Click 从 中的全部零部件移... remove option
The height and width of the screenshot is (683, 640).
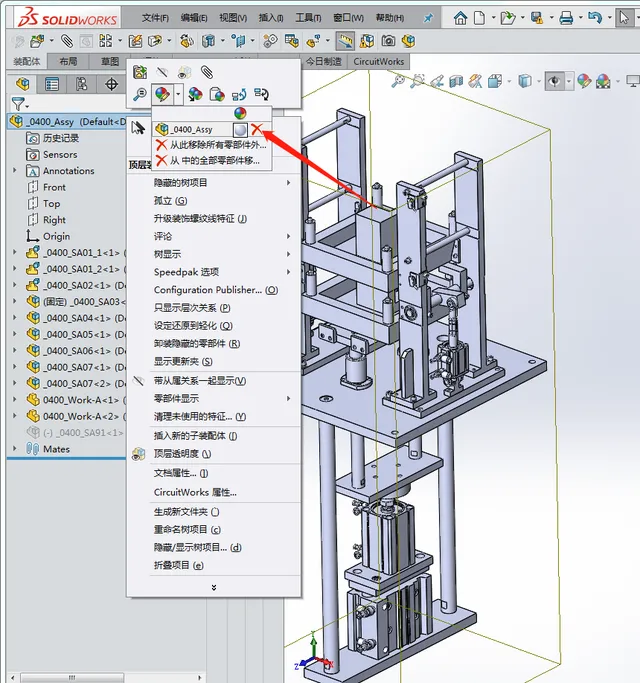click(212, 161)
